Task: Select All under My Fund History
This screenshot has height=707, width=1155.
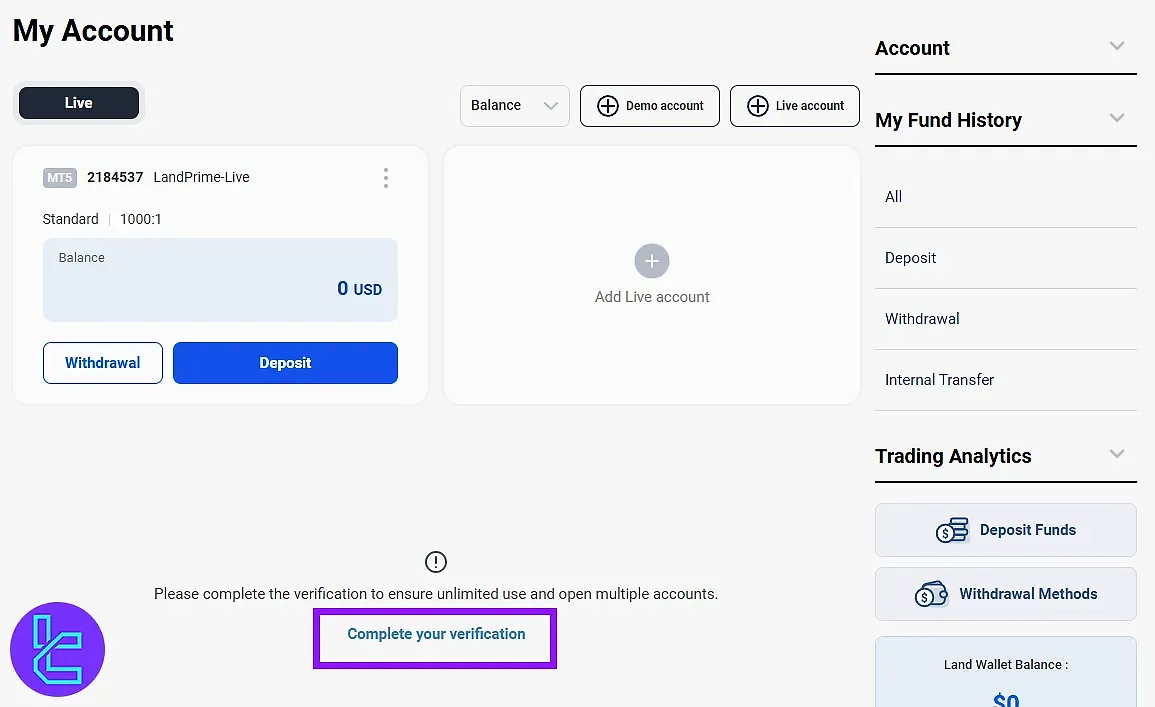Action: pos(893,196)
